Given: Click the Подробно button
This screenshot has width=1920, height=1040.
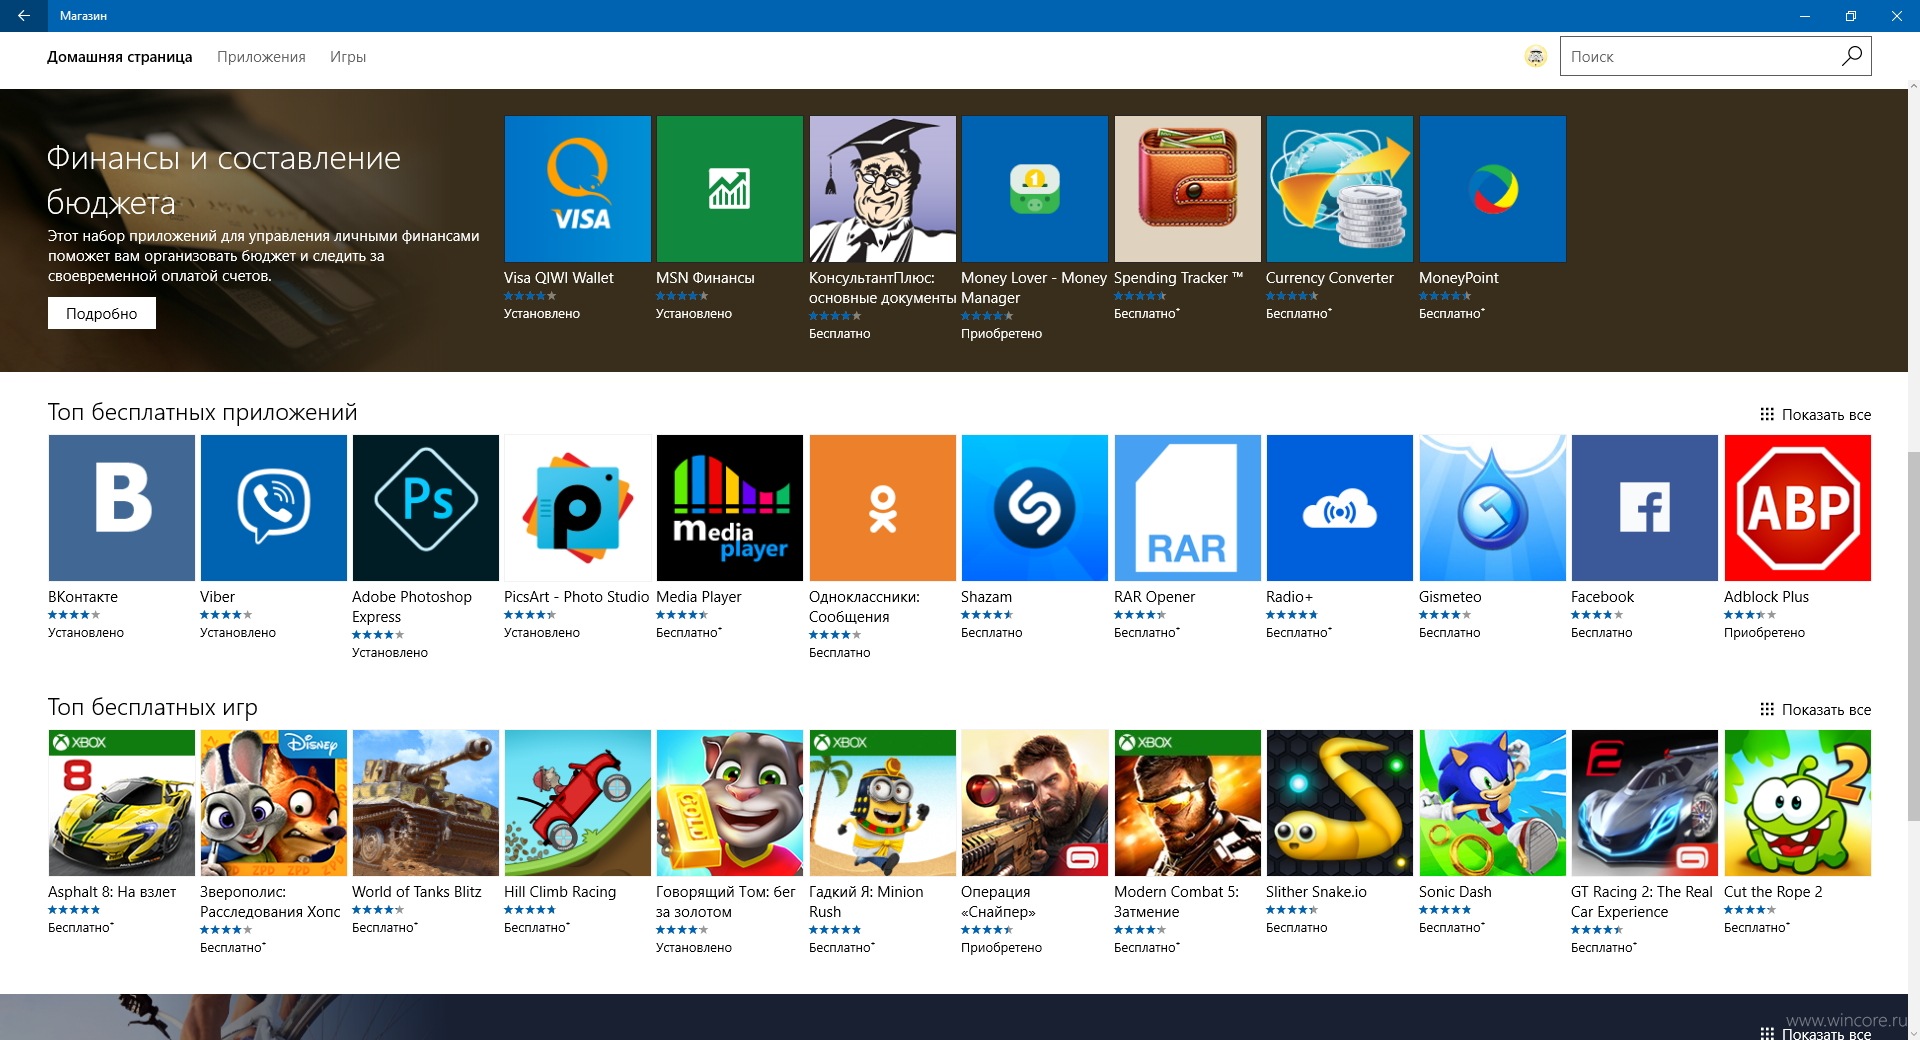Looking at the screenshot, I should tap(102, 313).
